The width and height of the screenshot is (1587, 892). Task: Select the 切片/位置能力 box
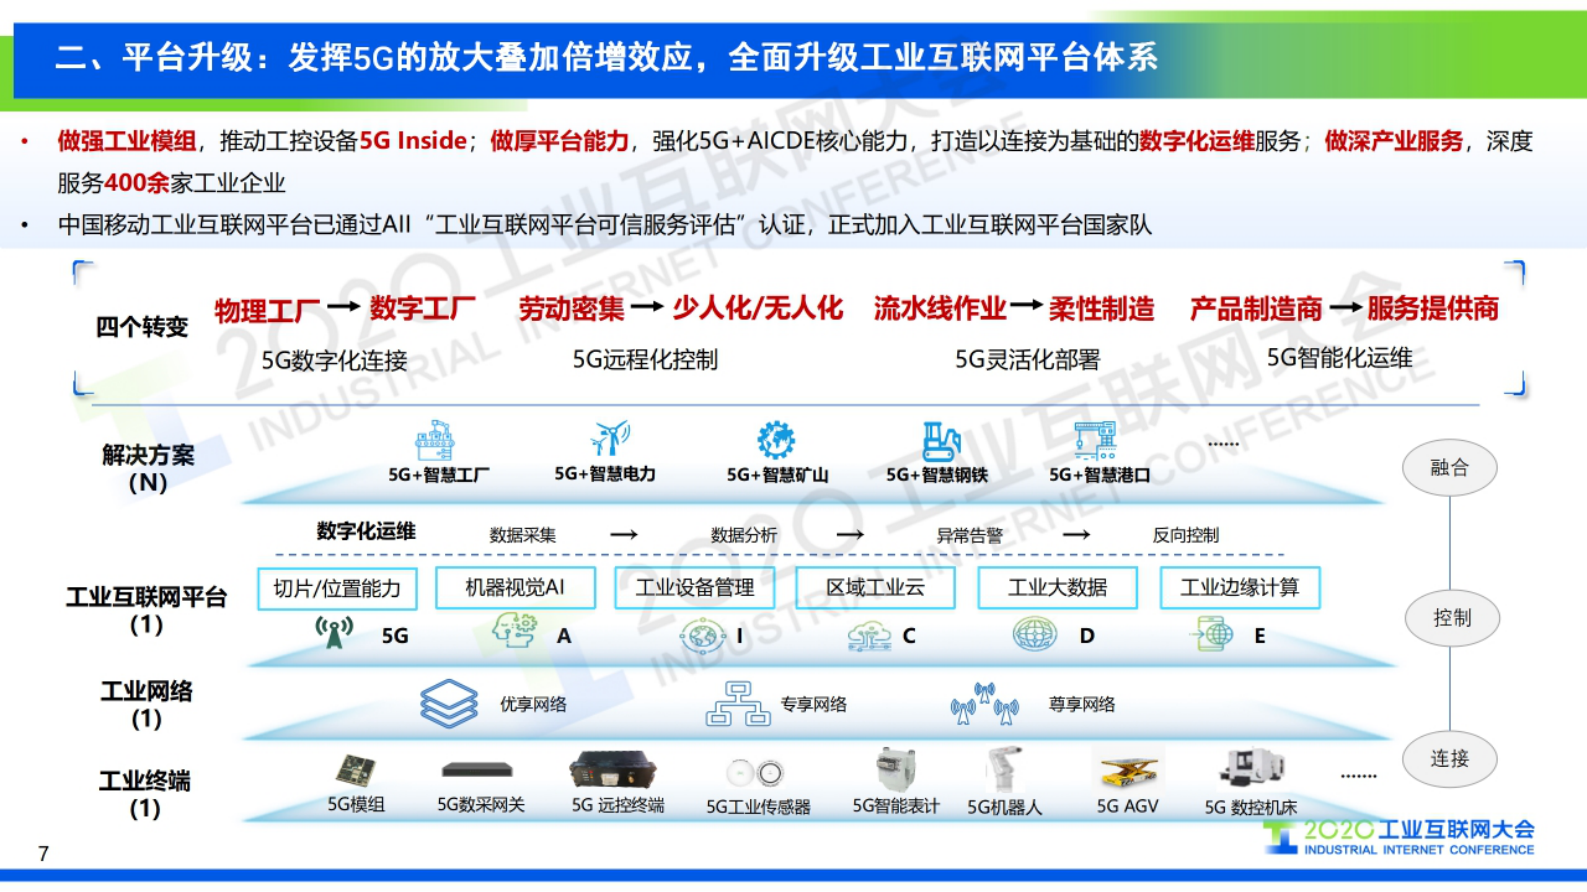pos(337,588)
